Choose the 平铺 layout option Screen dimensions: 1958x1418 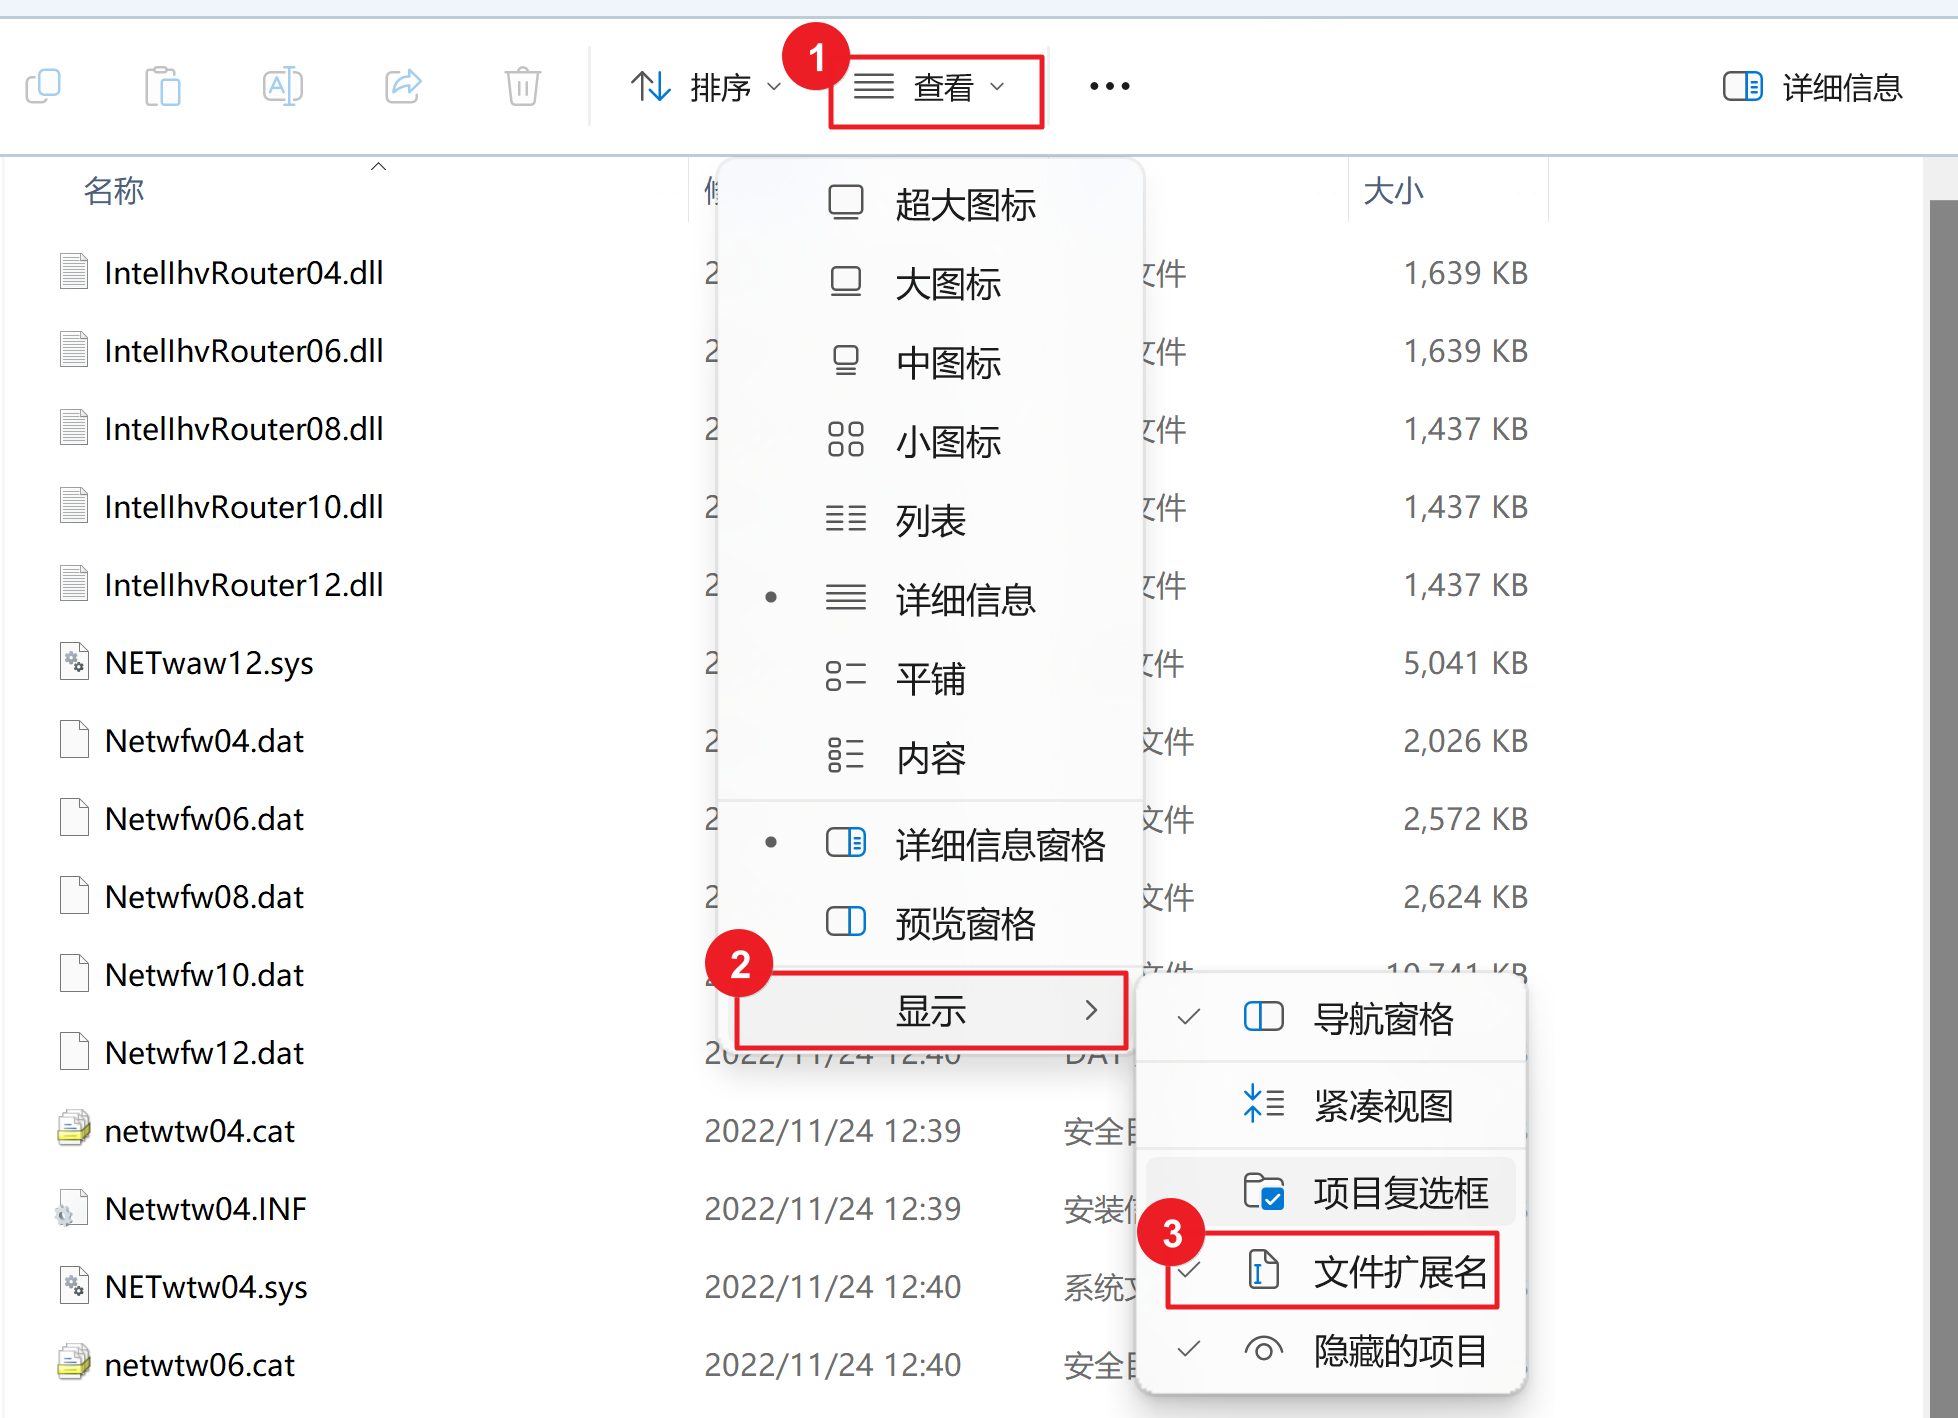pos(930,679)
